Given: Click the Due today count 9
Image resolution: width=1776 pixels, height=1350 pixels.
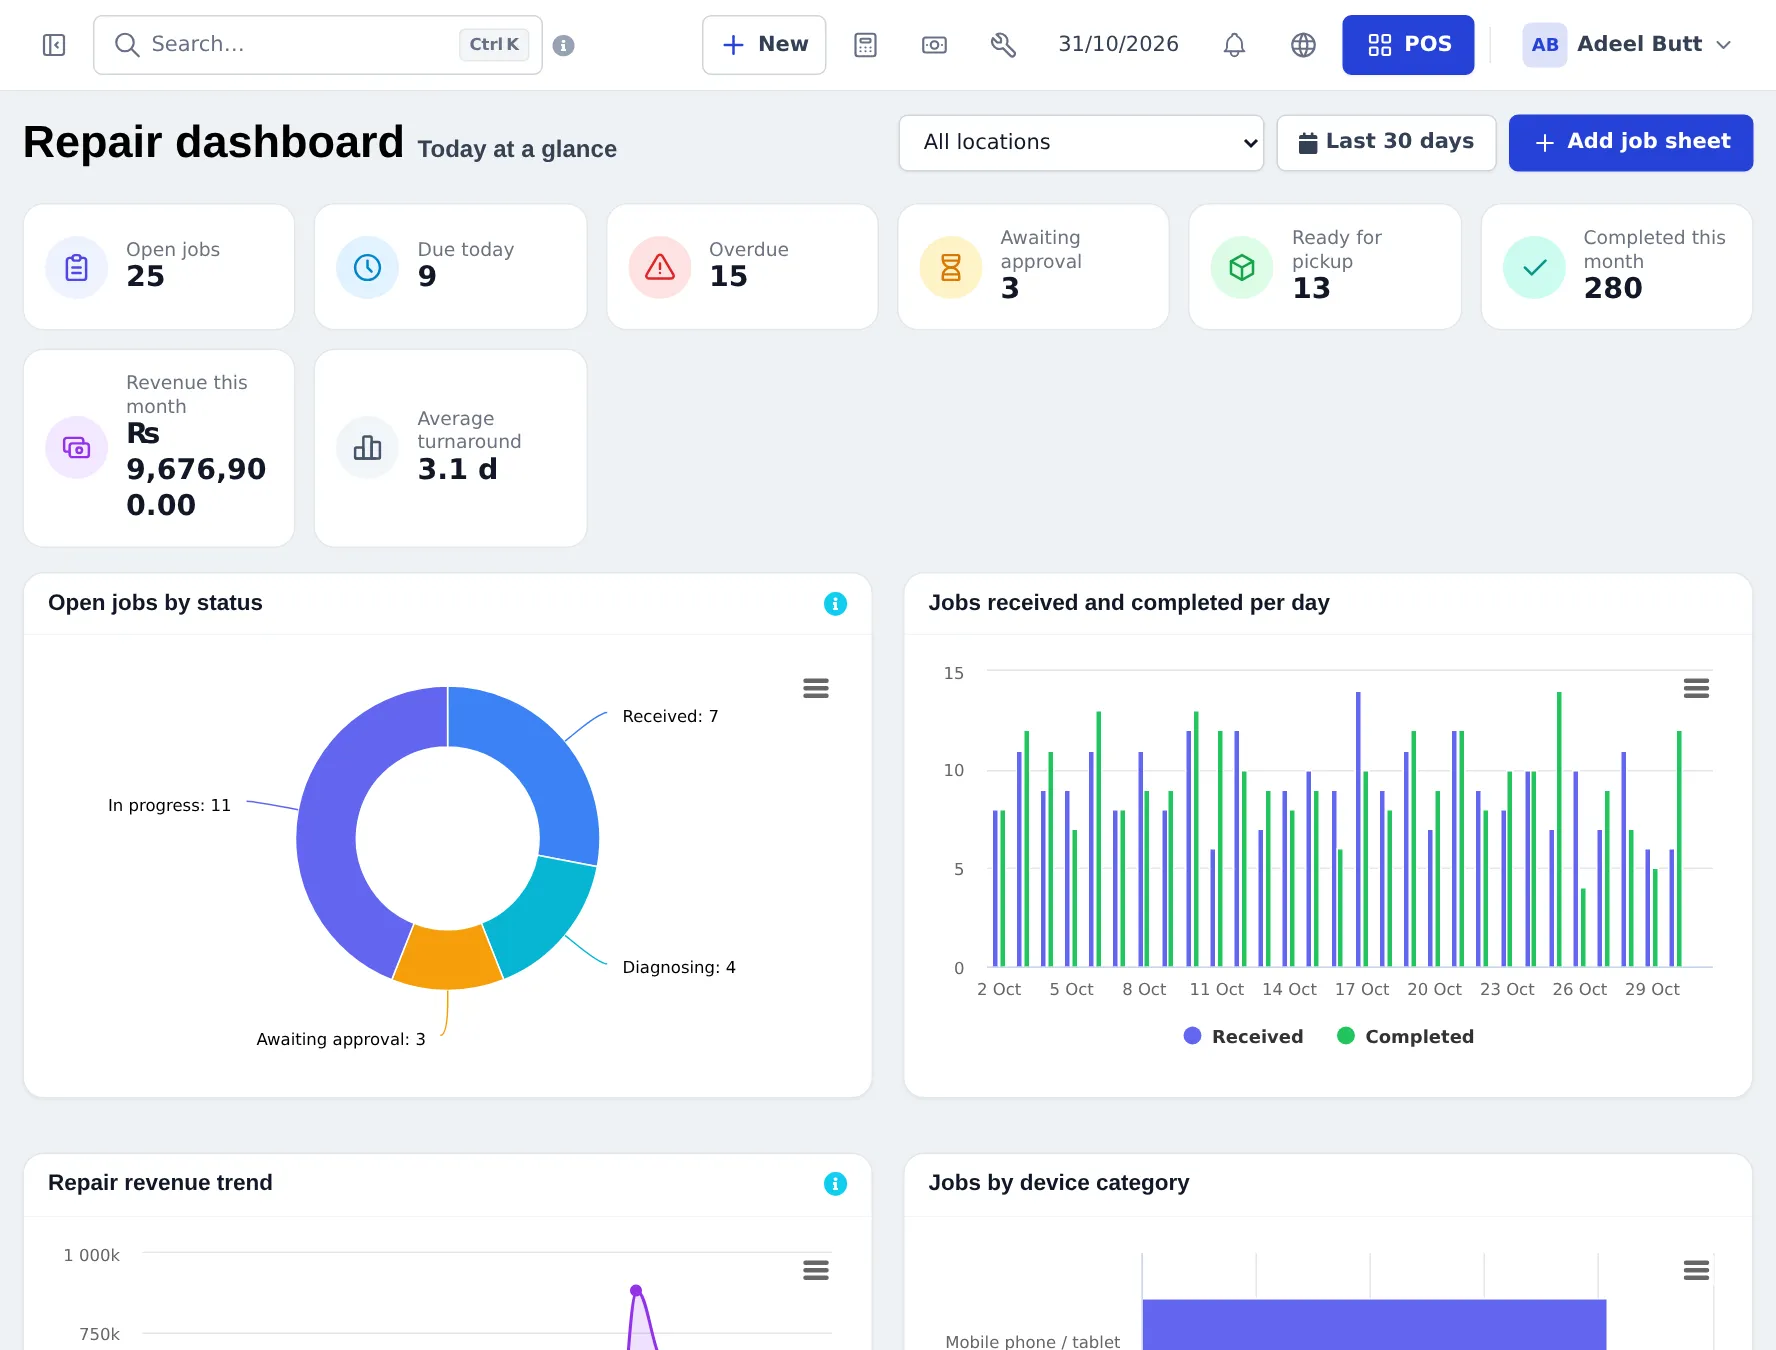Looking at the screenshot, I should pyautogui.click(x=427, y=276).
